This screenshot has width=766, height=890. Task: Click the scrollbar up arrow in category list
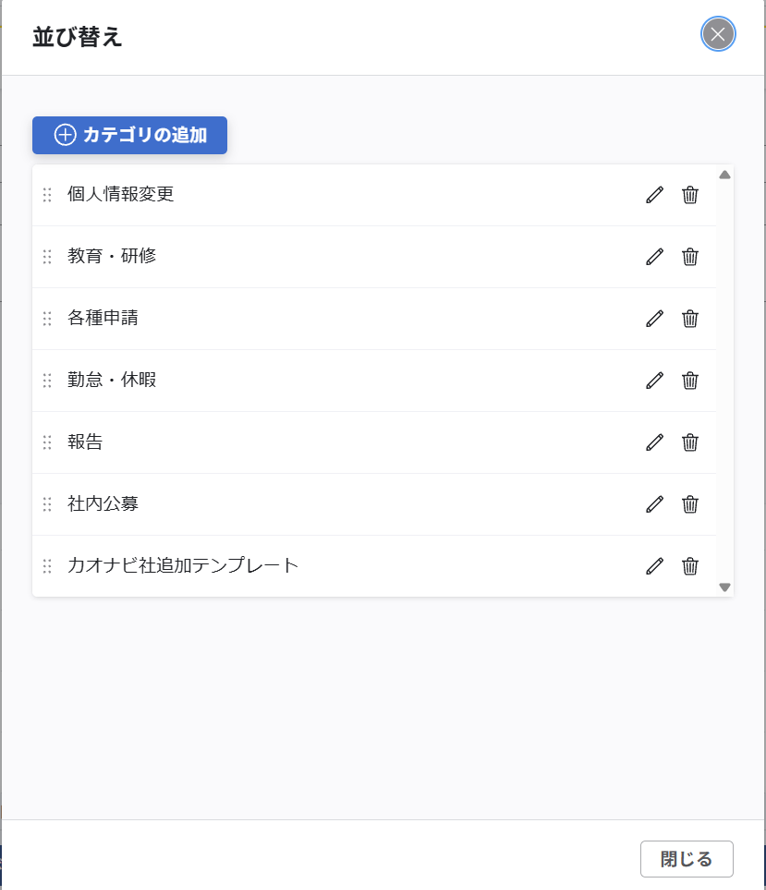(x=725, y=175)
